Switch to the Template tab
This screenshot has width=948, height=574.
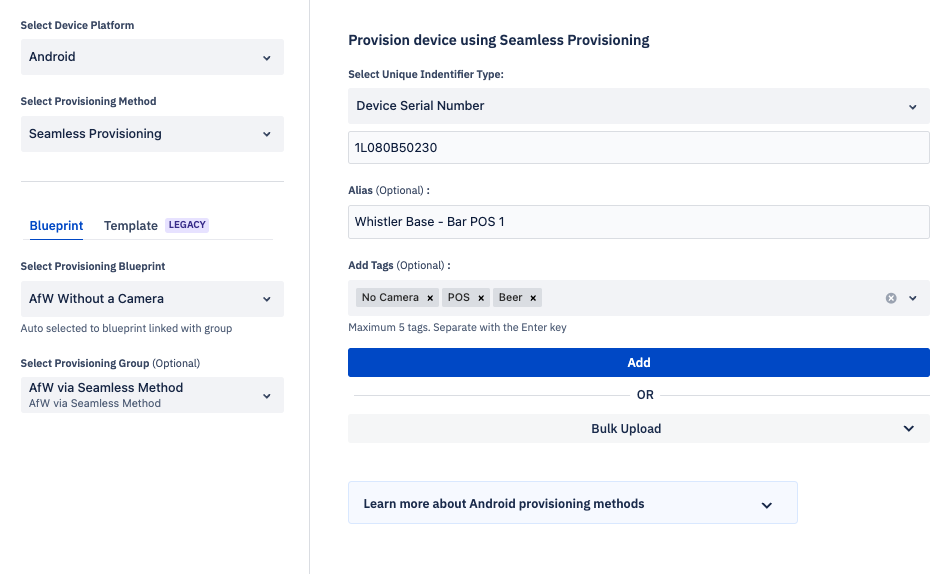pos(131,226)
